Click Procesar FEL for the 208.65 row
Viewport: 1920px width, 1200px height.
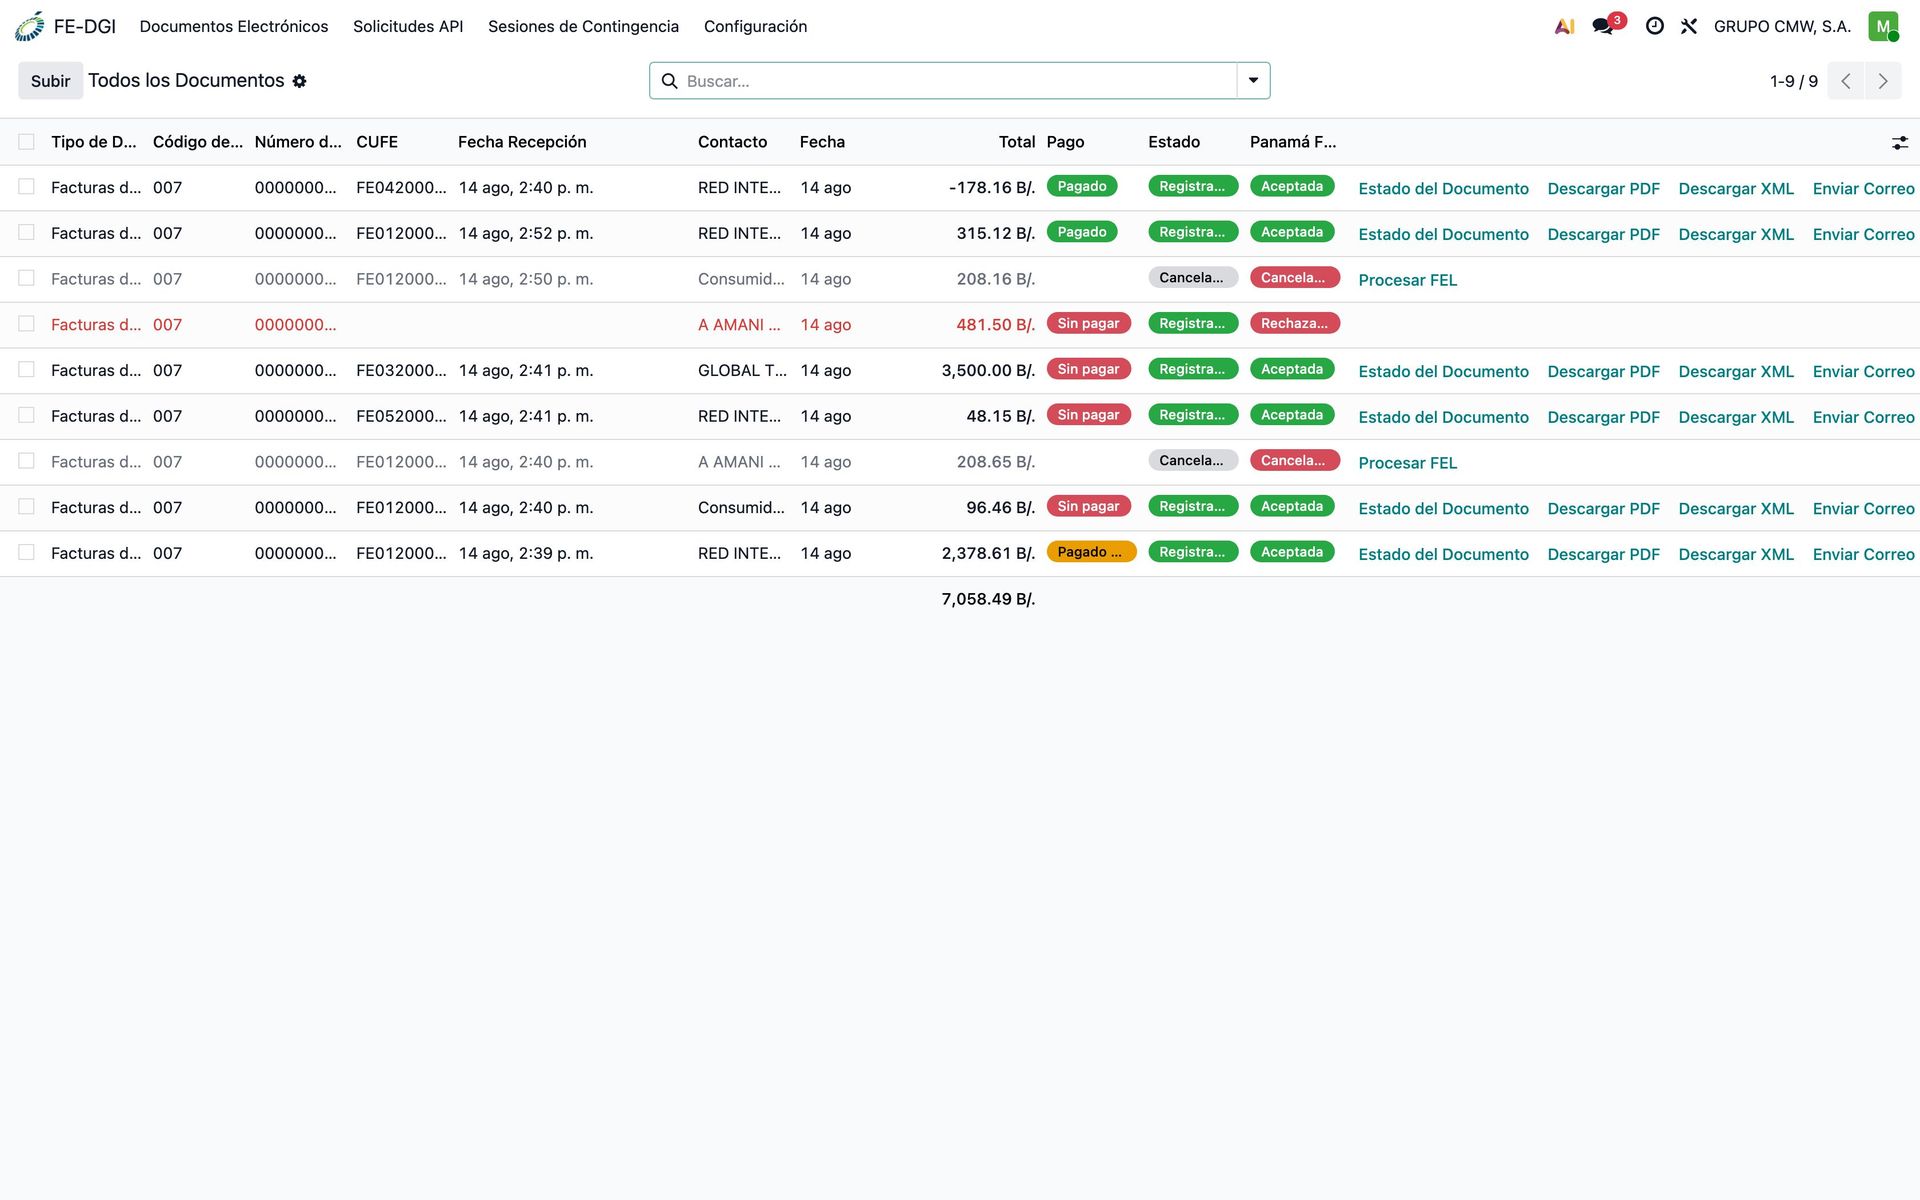tap(1407, 464)
